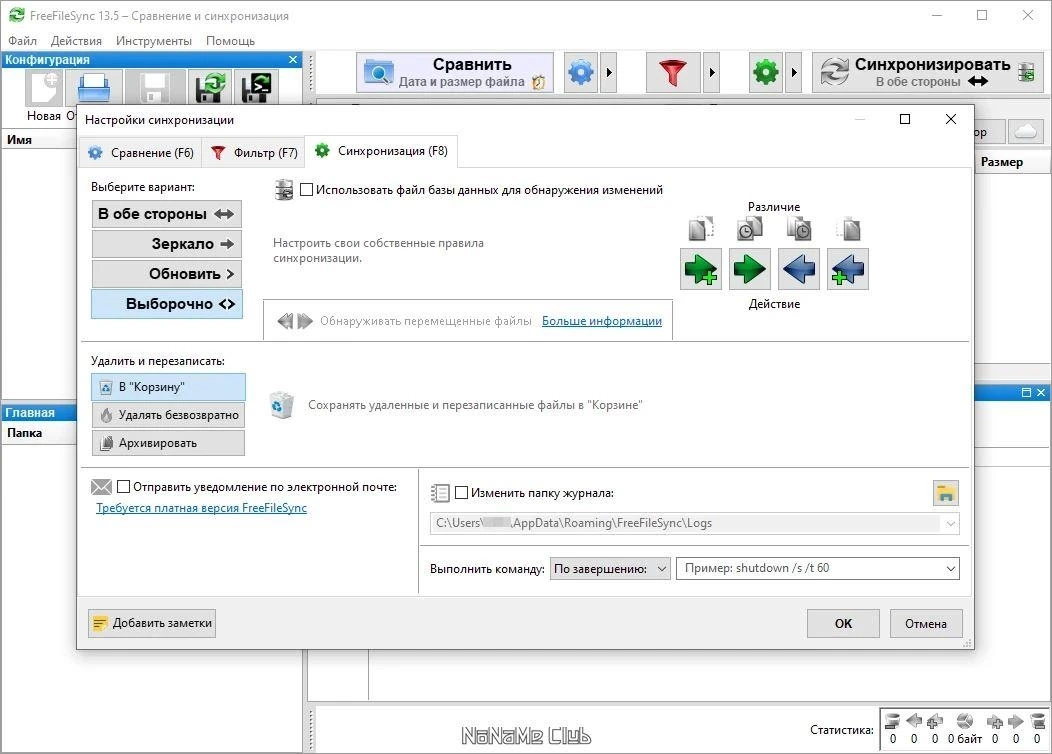Image resolution: width=1052 pixels, height=754 pixels.
Task: Click the log journal list icon
Action: tap(440, 493)
